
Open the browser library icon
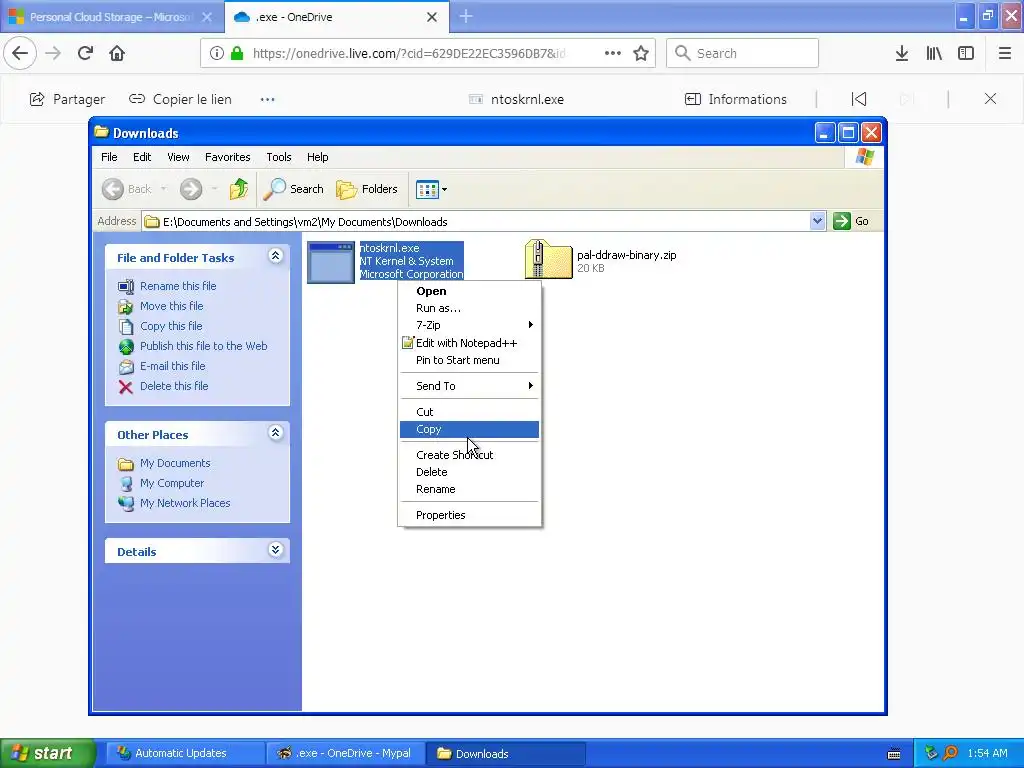point(934,53)
